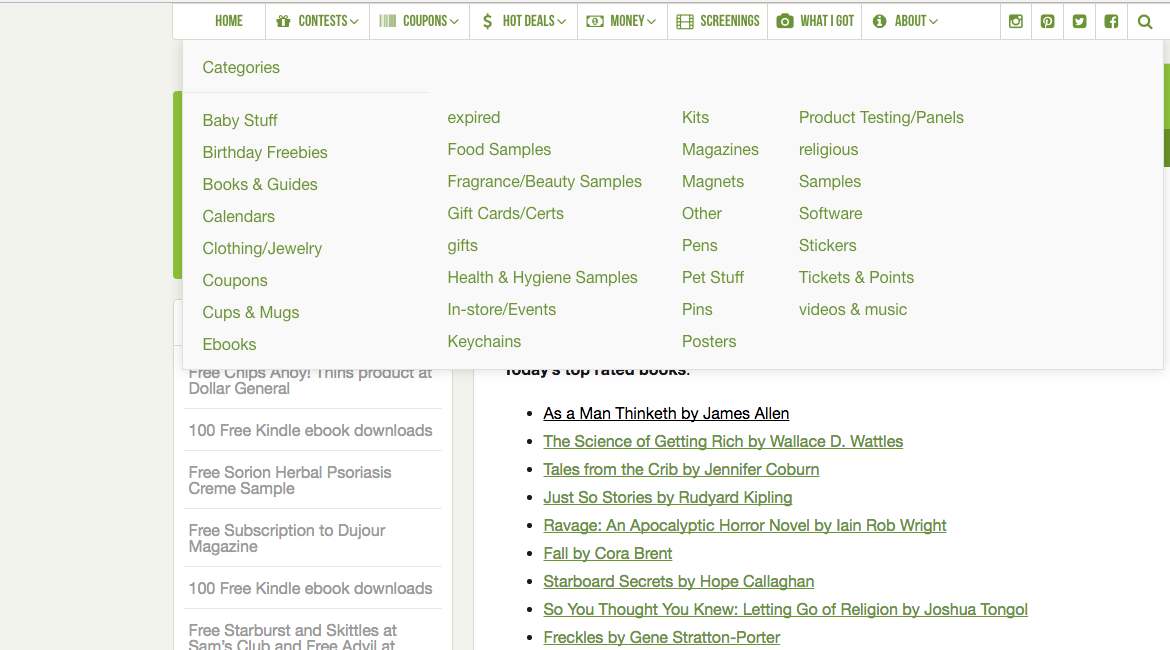
Task: Expand the About dropdown arrow
Action: [933, 22]
